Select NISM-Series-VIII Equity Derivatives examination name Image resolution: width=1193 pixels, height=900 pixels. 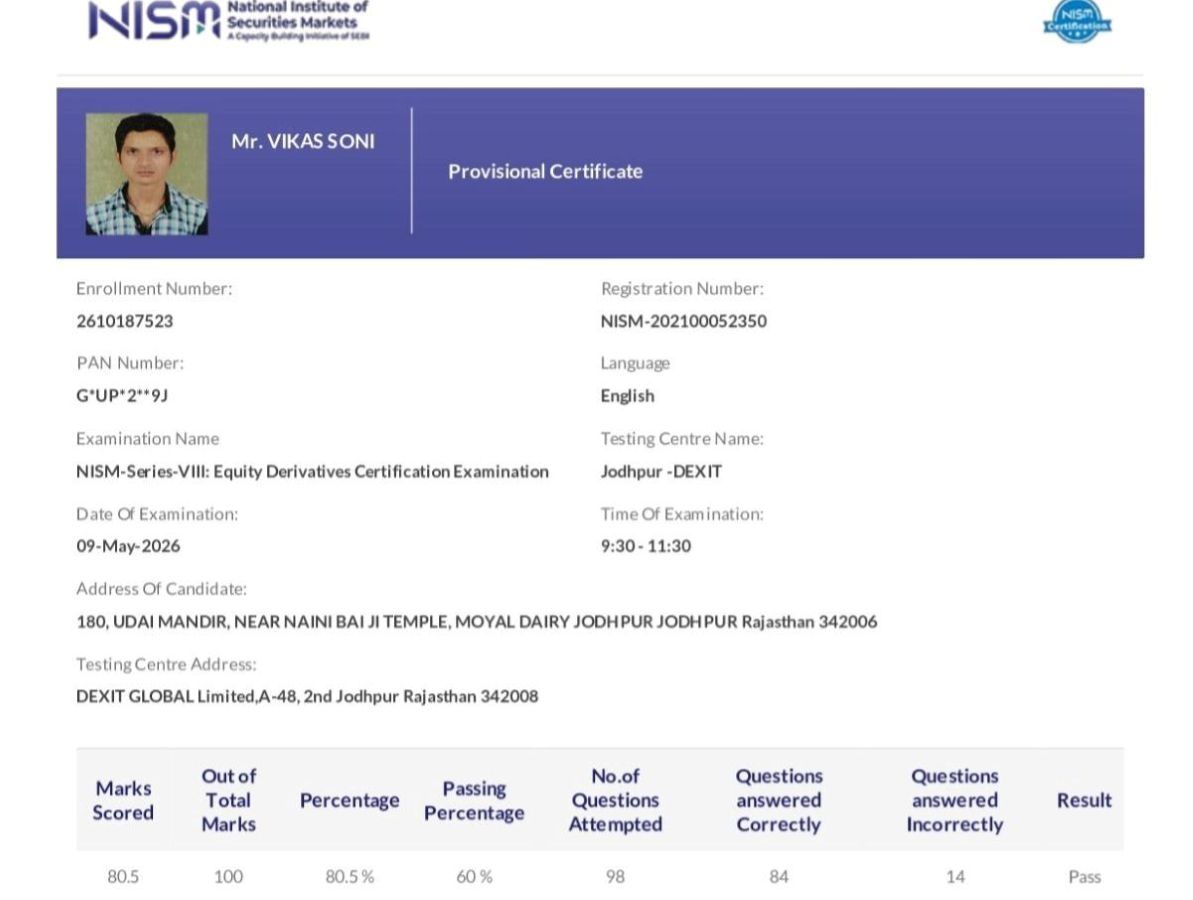coord(312,472)
